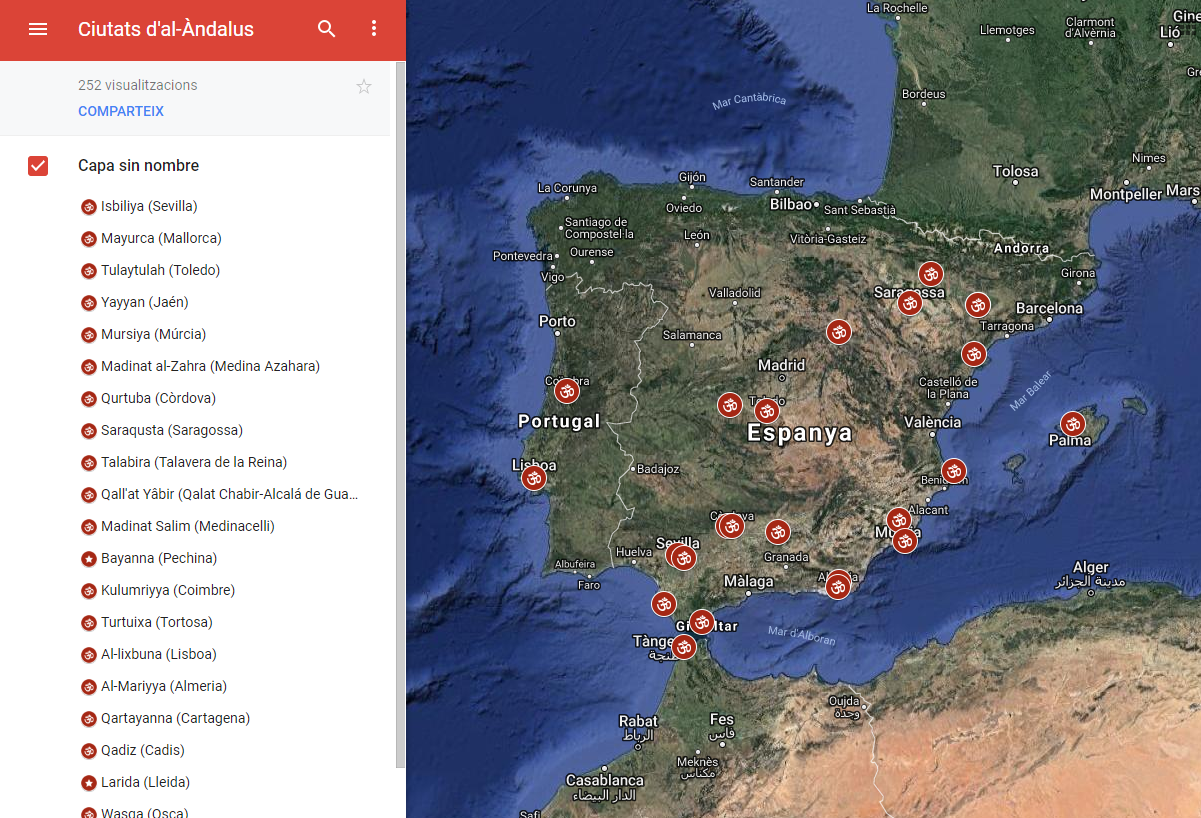
Task: Select Qurtuba (Còrdova) in the sidebar
Action: (158, 399)
